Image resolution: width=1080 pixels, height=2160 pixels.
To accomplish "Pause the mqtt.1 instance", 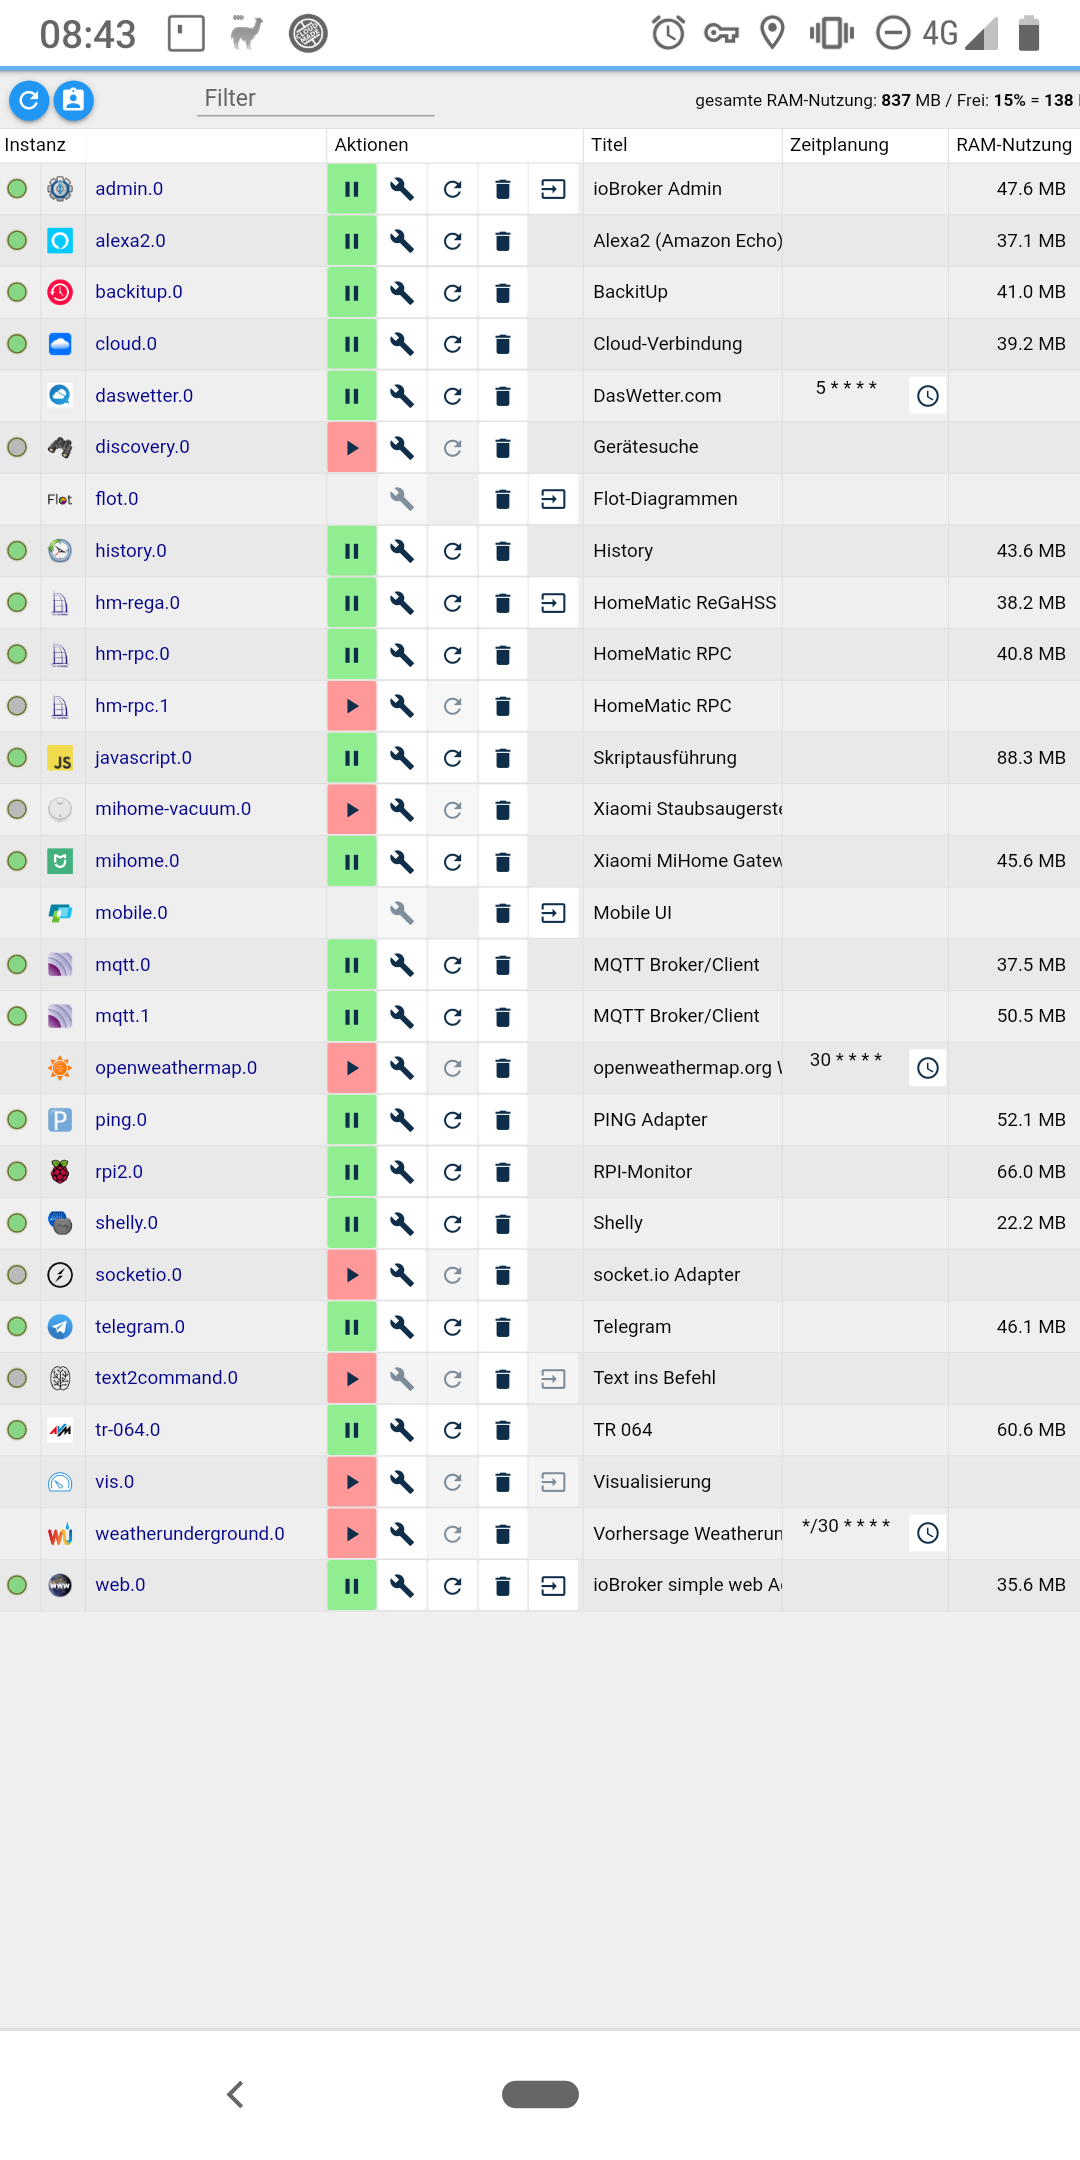I will coord(352,1016).
